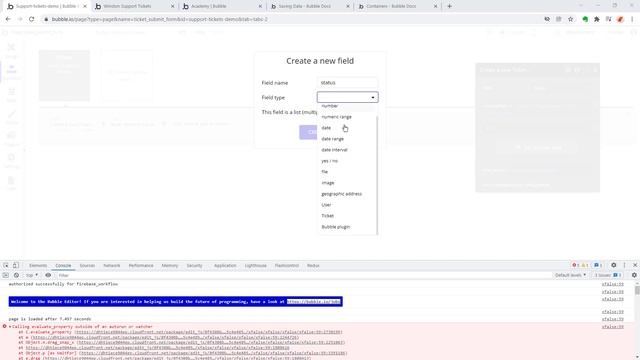
Task: Open a new browser tab with plus
Action: click(x=449, y=6)
